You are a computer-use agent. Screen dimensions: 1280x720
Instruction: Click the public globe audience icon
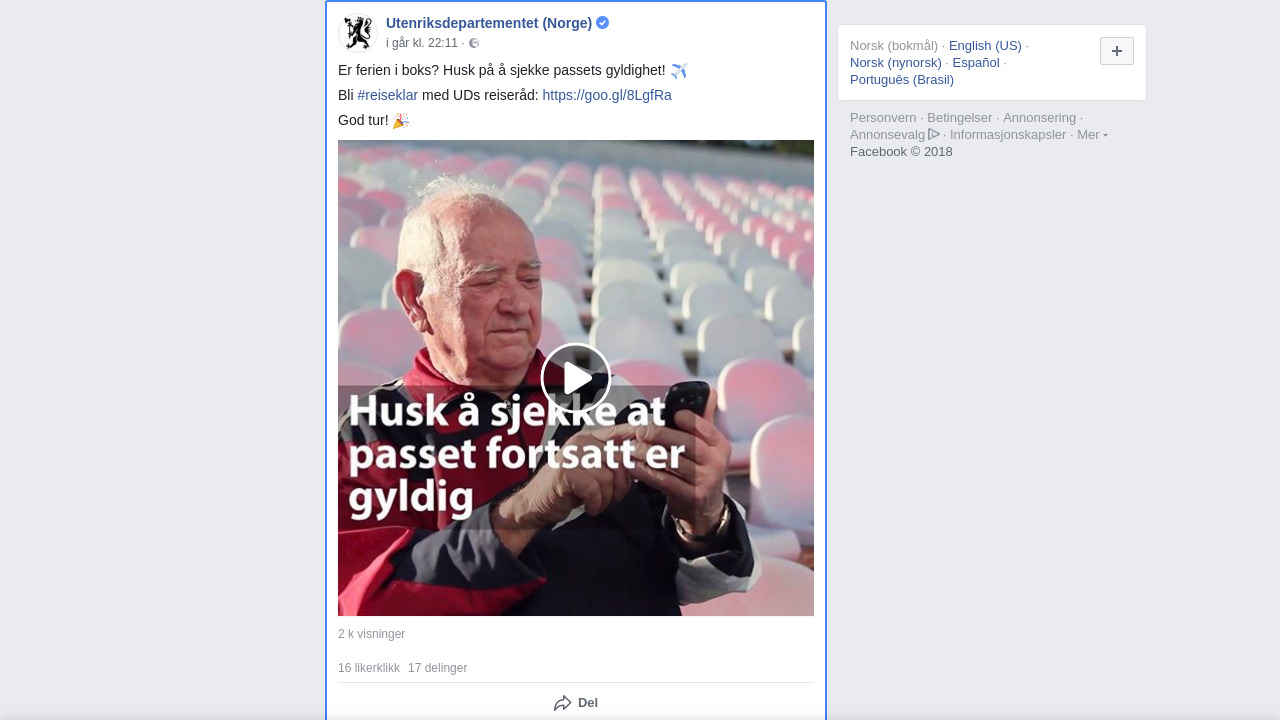click(x=474, y=43)
